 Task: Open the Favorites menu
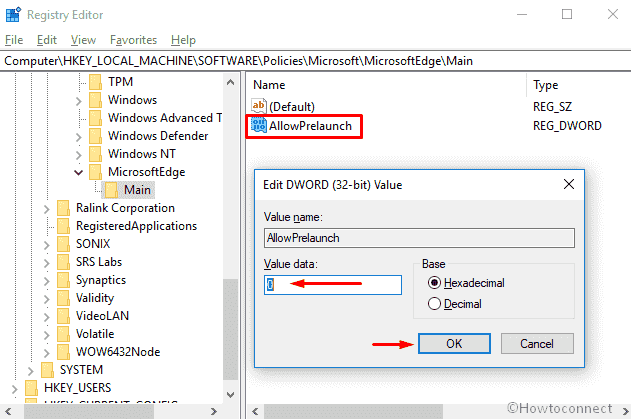pyautogui.click(x=133, y=40)
